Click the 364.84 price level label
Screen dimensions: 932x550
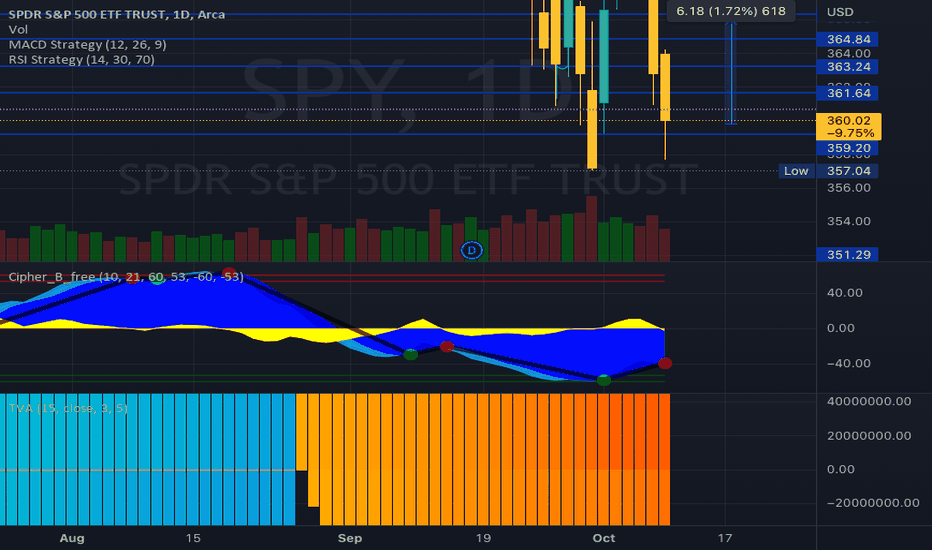click(x=848, y=39)
